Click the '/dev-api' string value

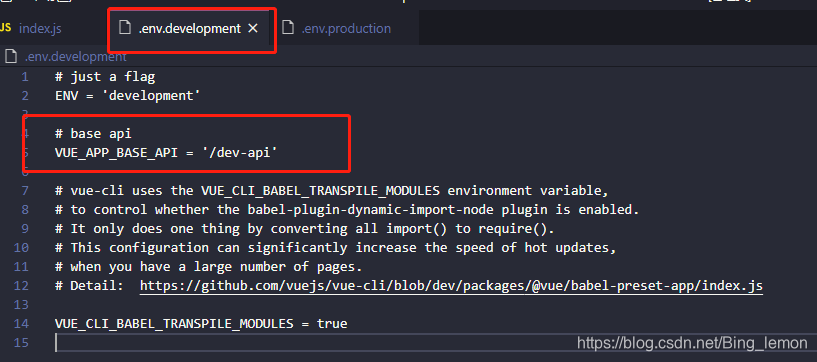(240, 153)
